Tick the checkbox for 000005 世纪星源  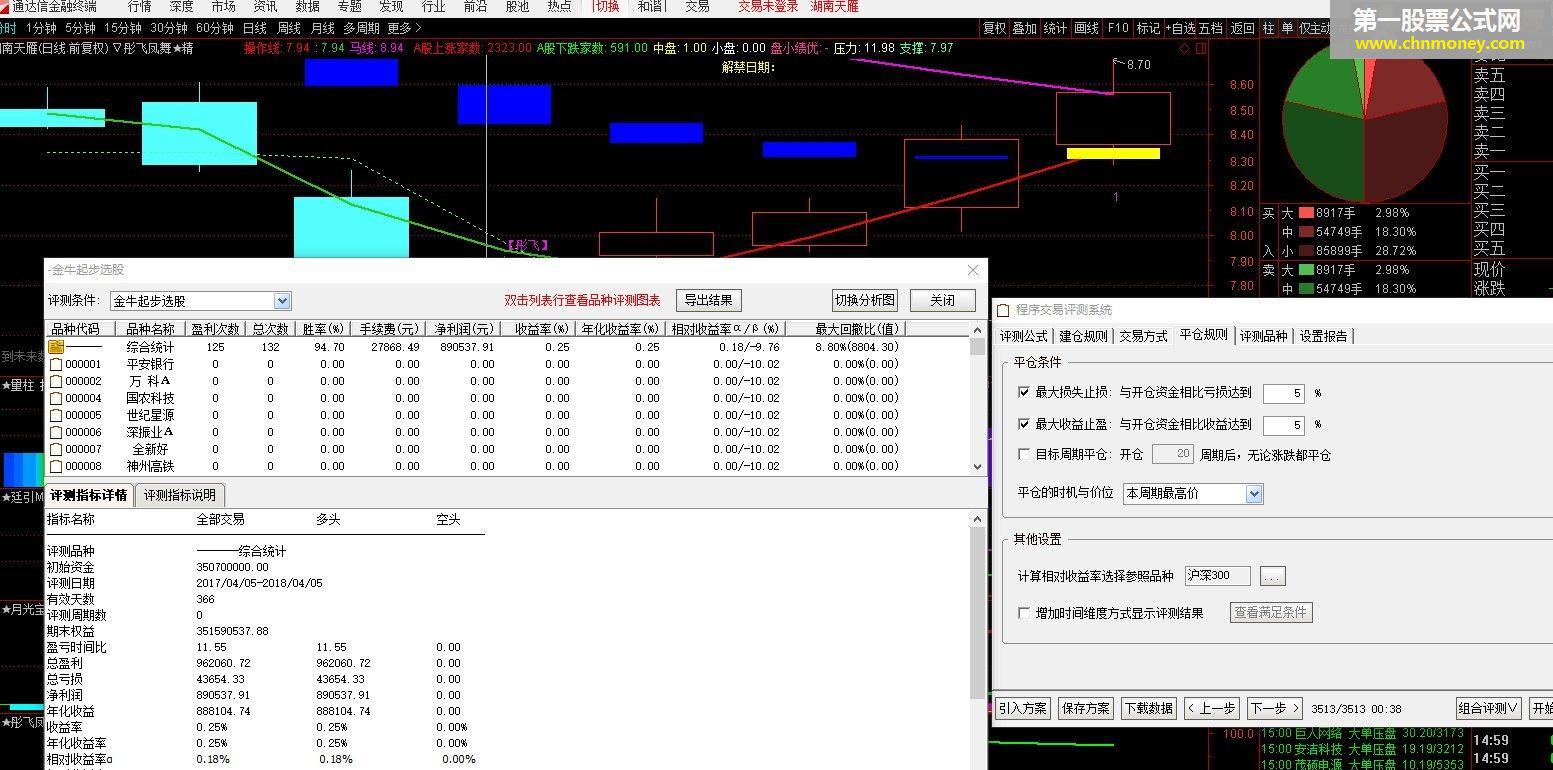coord(56,416)
